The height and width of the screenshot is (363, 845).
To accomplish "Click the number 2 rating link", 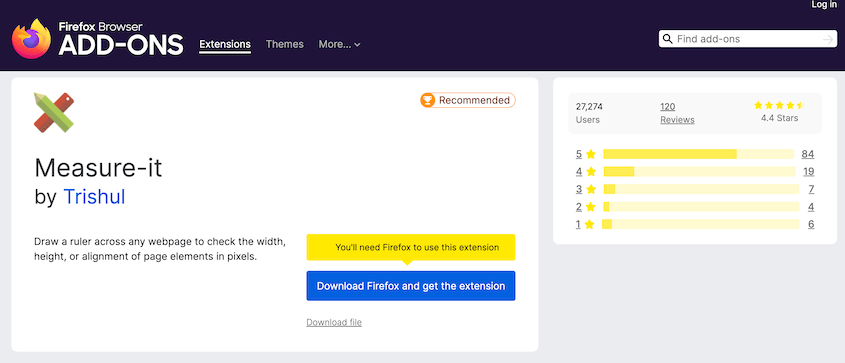I will coord(579,207).
